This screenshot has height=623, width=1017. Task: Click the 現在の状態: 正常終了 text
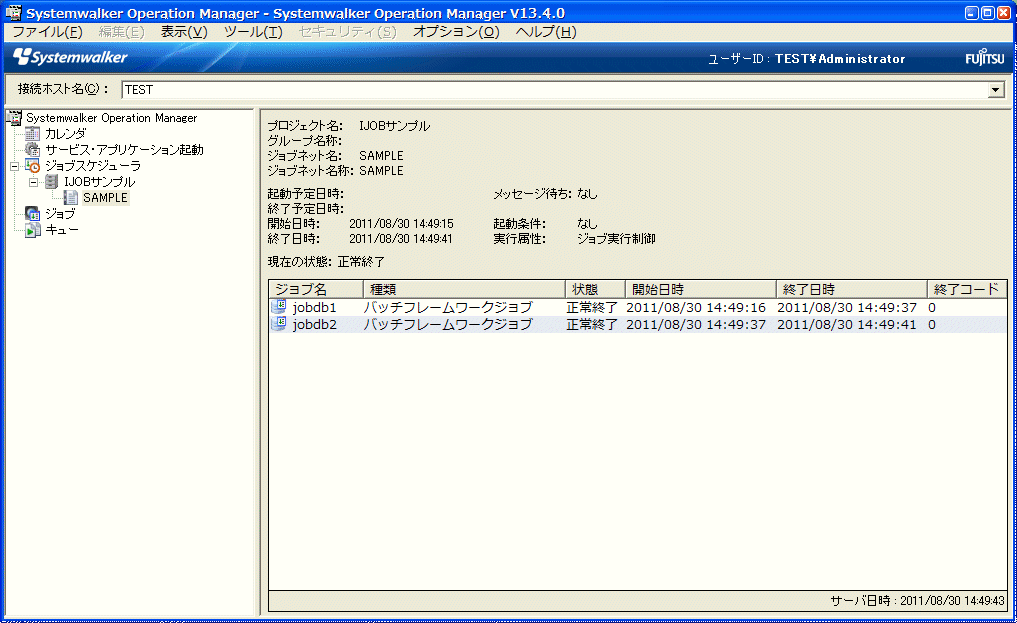326,262
